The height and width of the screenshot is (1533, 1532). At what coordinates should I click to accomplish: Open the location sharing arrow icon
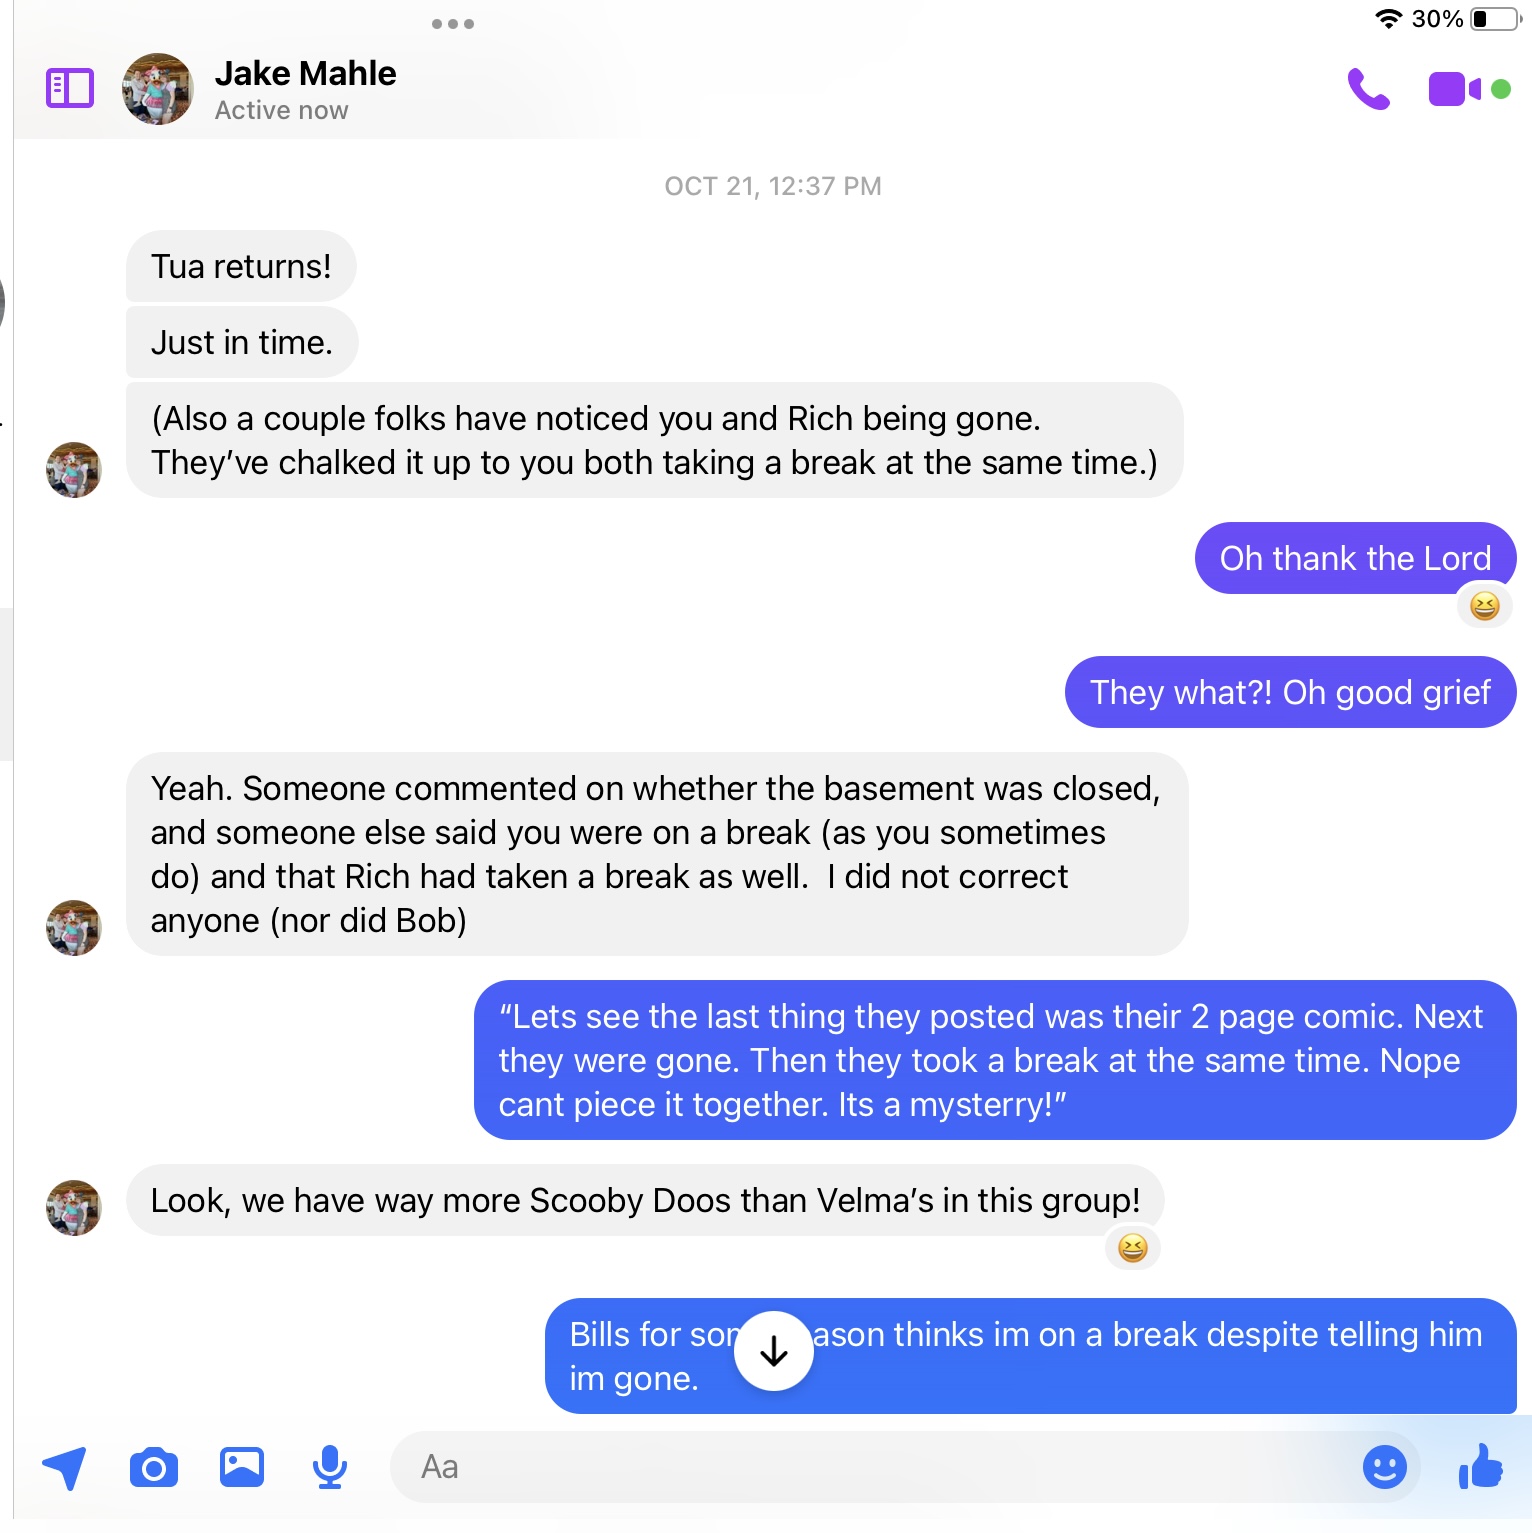[65, 1468]
